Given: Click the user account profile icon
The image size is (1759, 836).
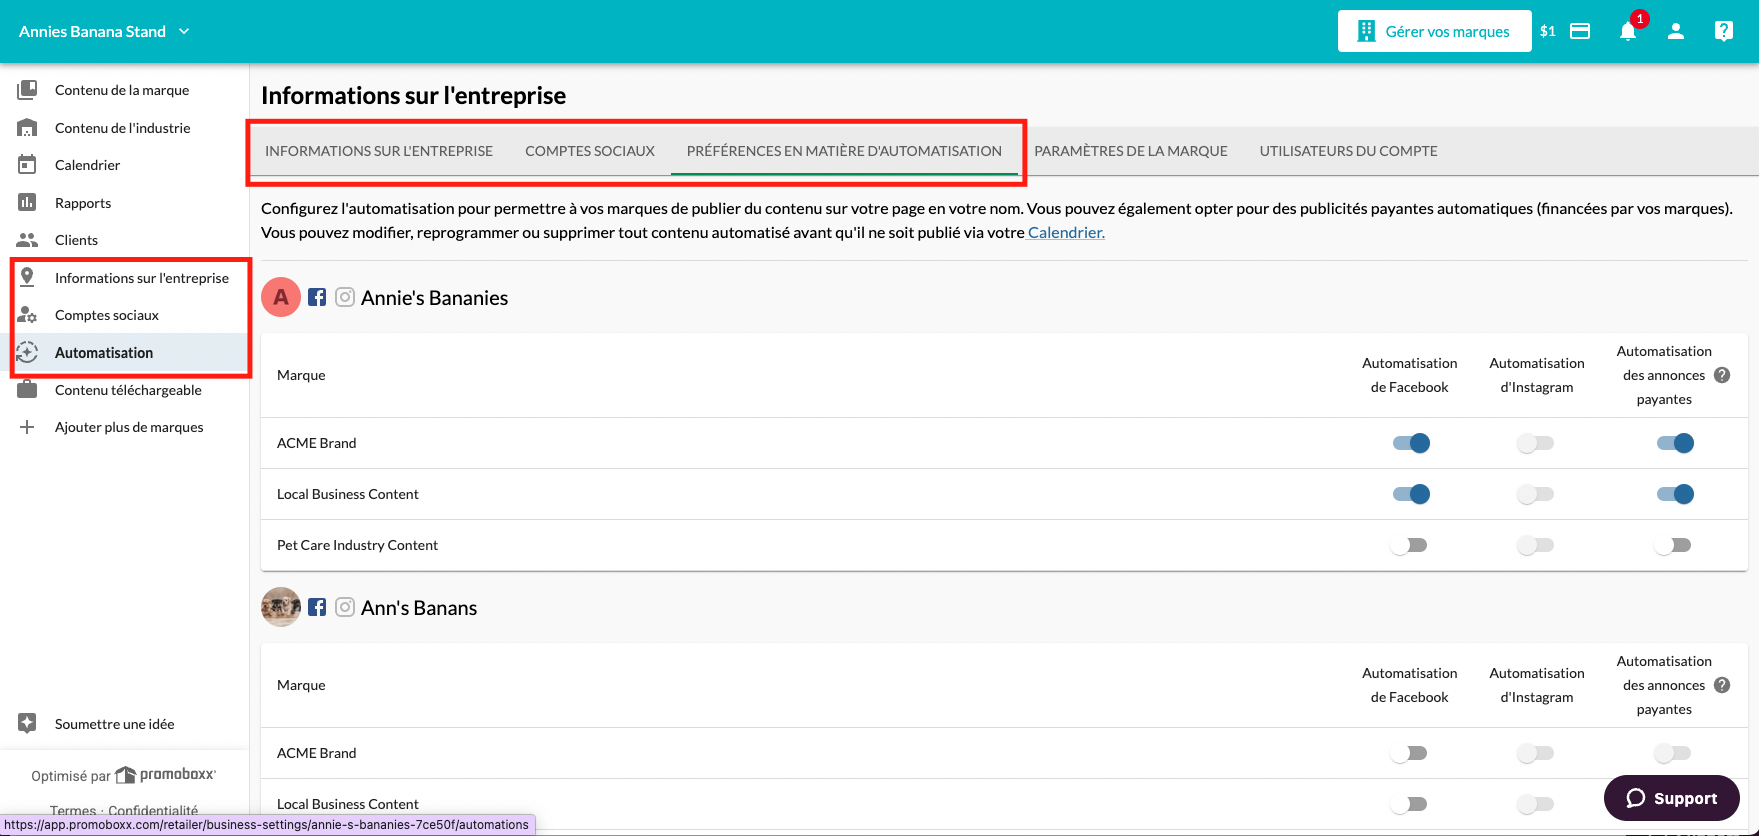Looking at the screenshot, I should [x=1676, y=31].
